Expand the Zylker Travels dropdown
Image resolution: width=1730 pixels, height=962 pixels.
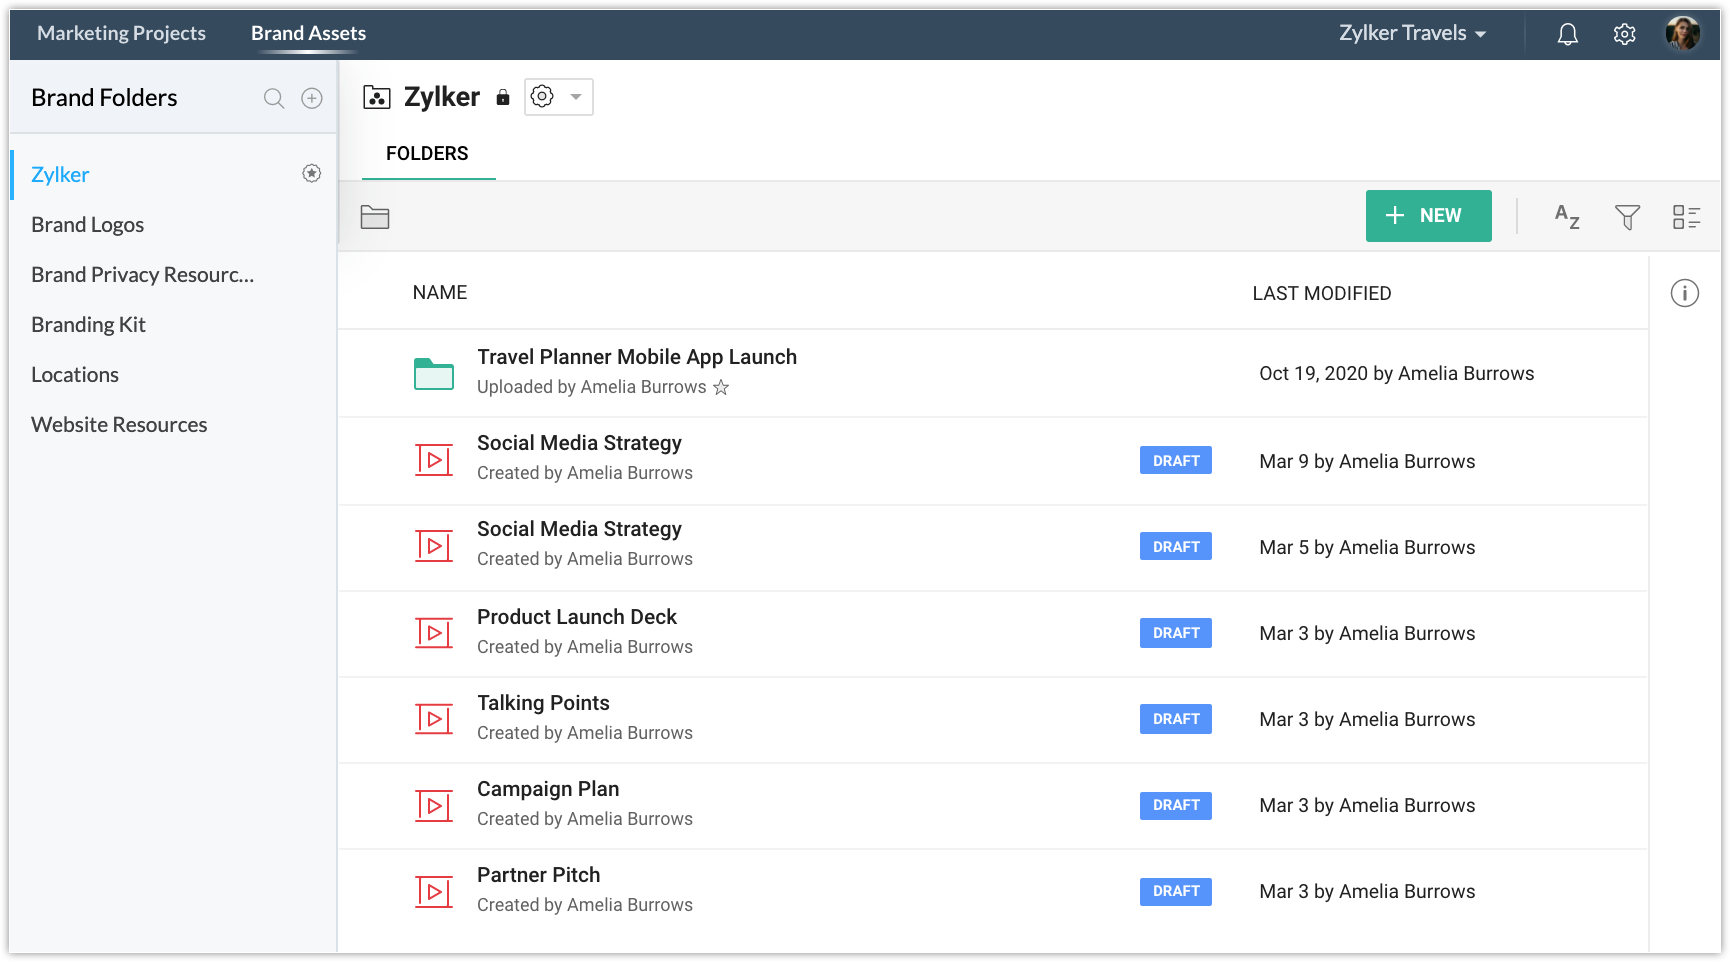tap(1412, 34)
